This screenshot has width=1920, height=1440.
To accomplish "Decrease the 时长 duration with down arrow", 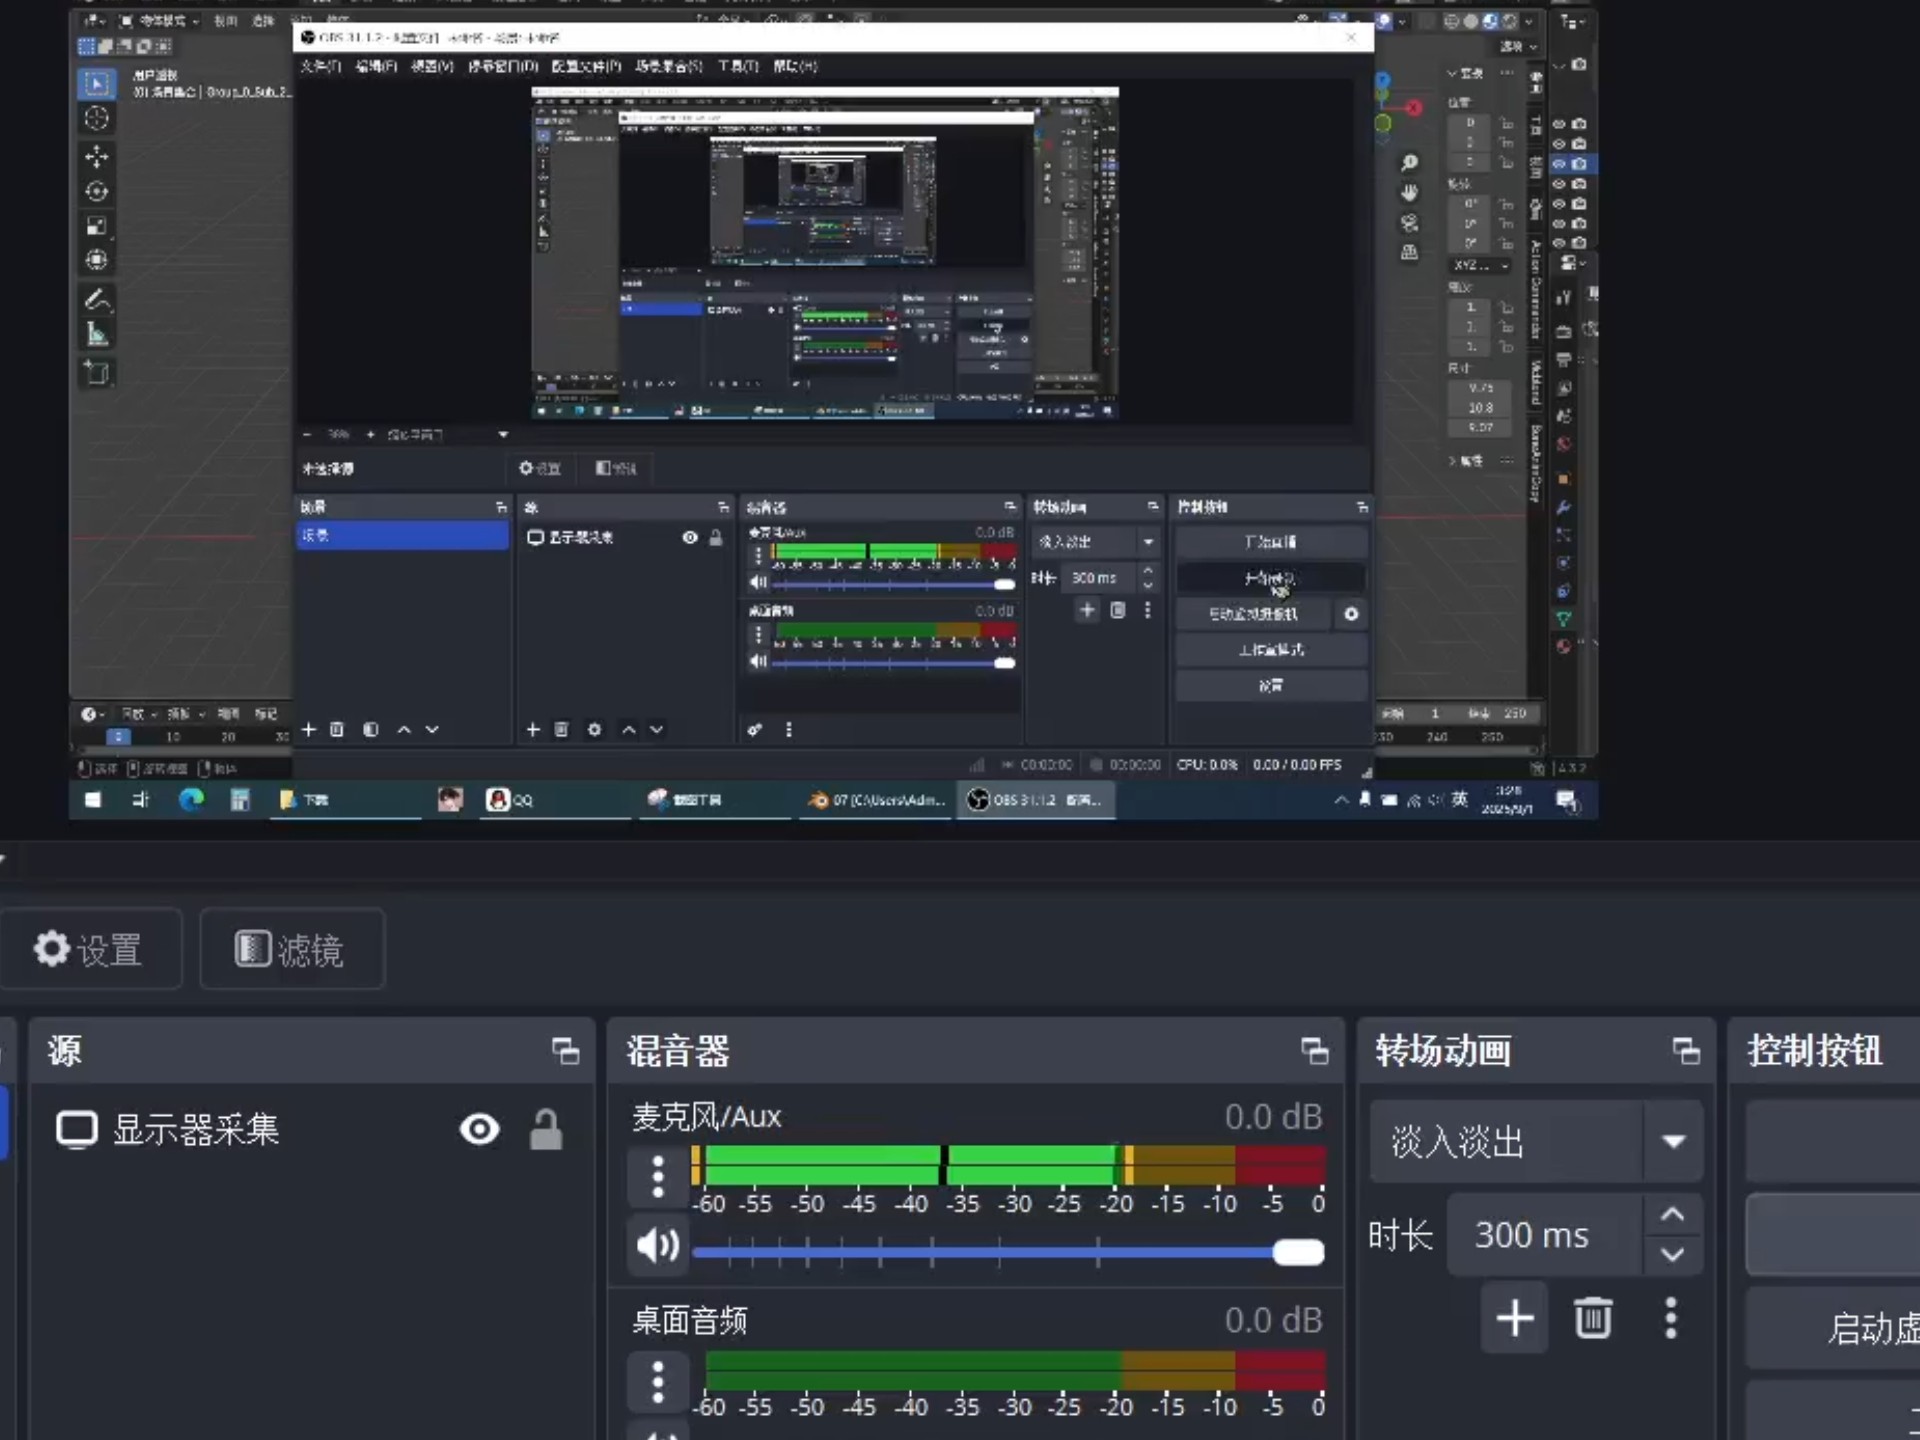I will [x=1672, y=1254].
